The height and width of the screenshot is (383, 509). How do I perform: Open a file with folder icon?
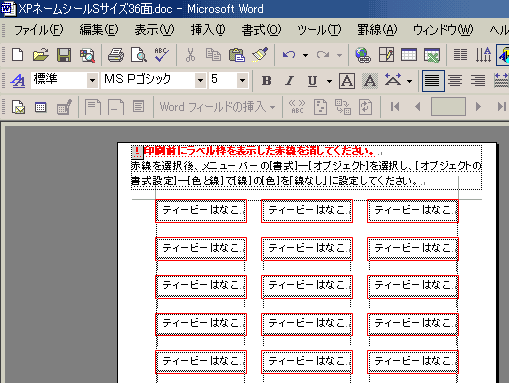pos(41,55)
